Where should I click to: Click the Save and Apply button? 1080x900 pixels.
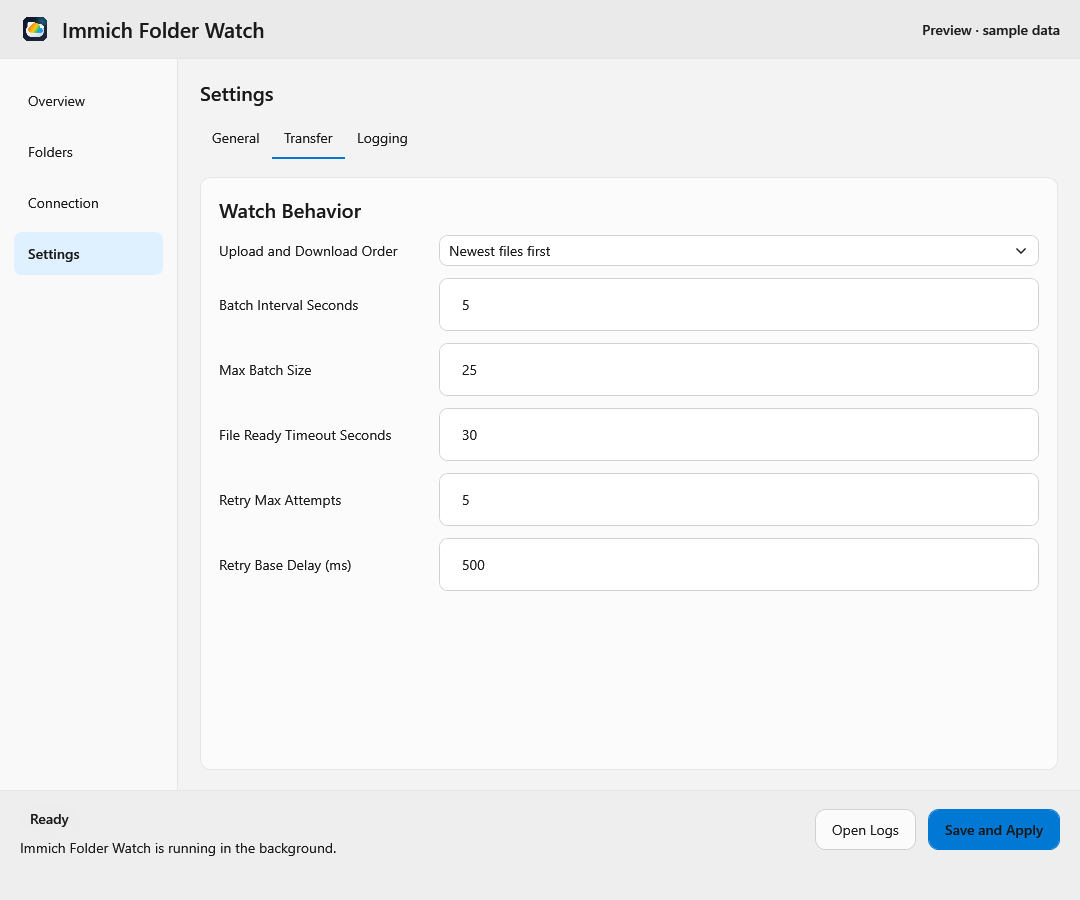pyautogui.click(x=993, y=830)
